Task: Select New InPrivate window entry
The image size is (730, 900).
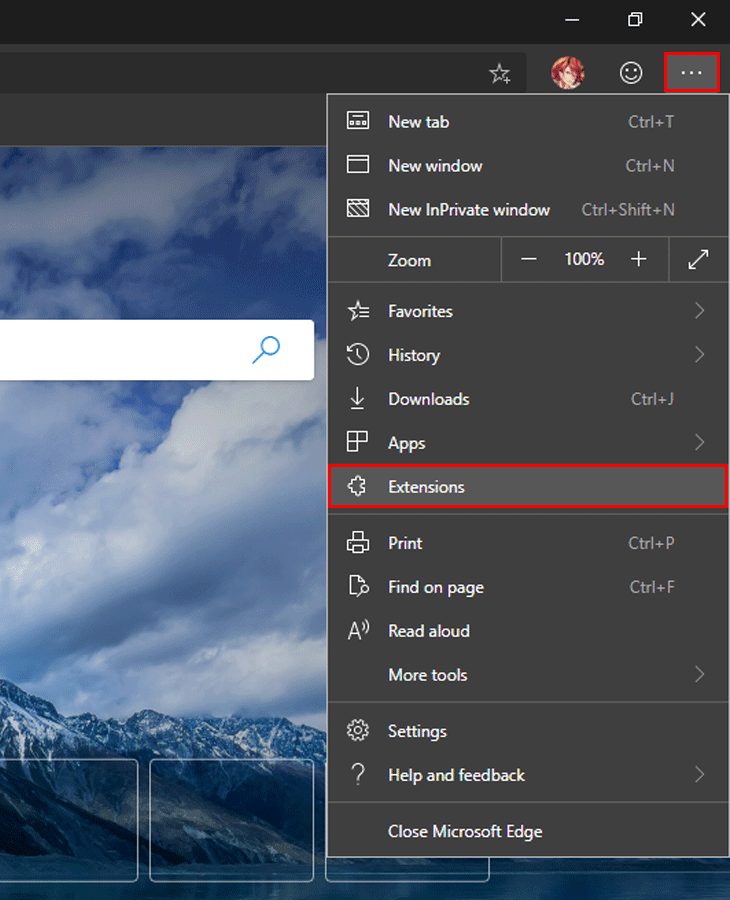Action: (528, 210)
